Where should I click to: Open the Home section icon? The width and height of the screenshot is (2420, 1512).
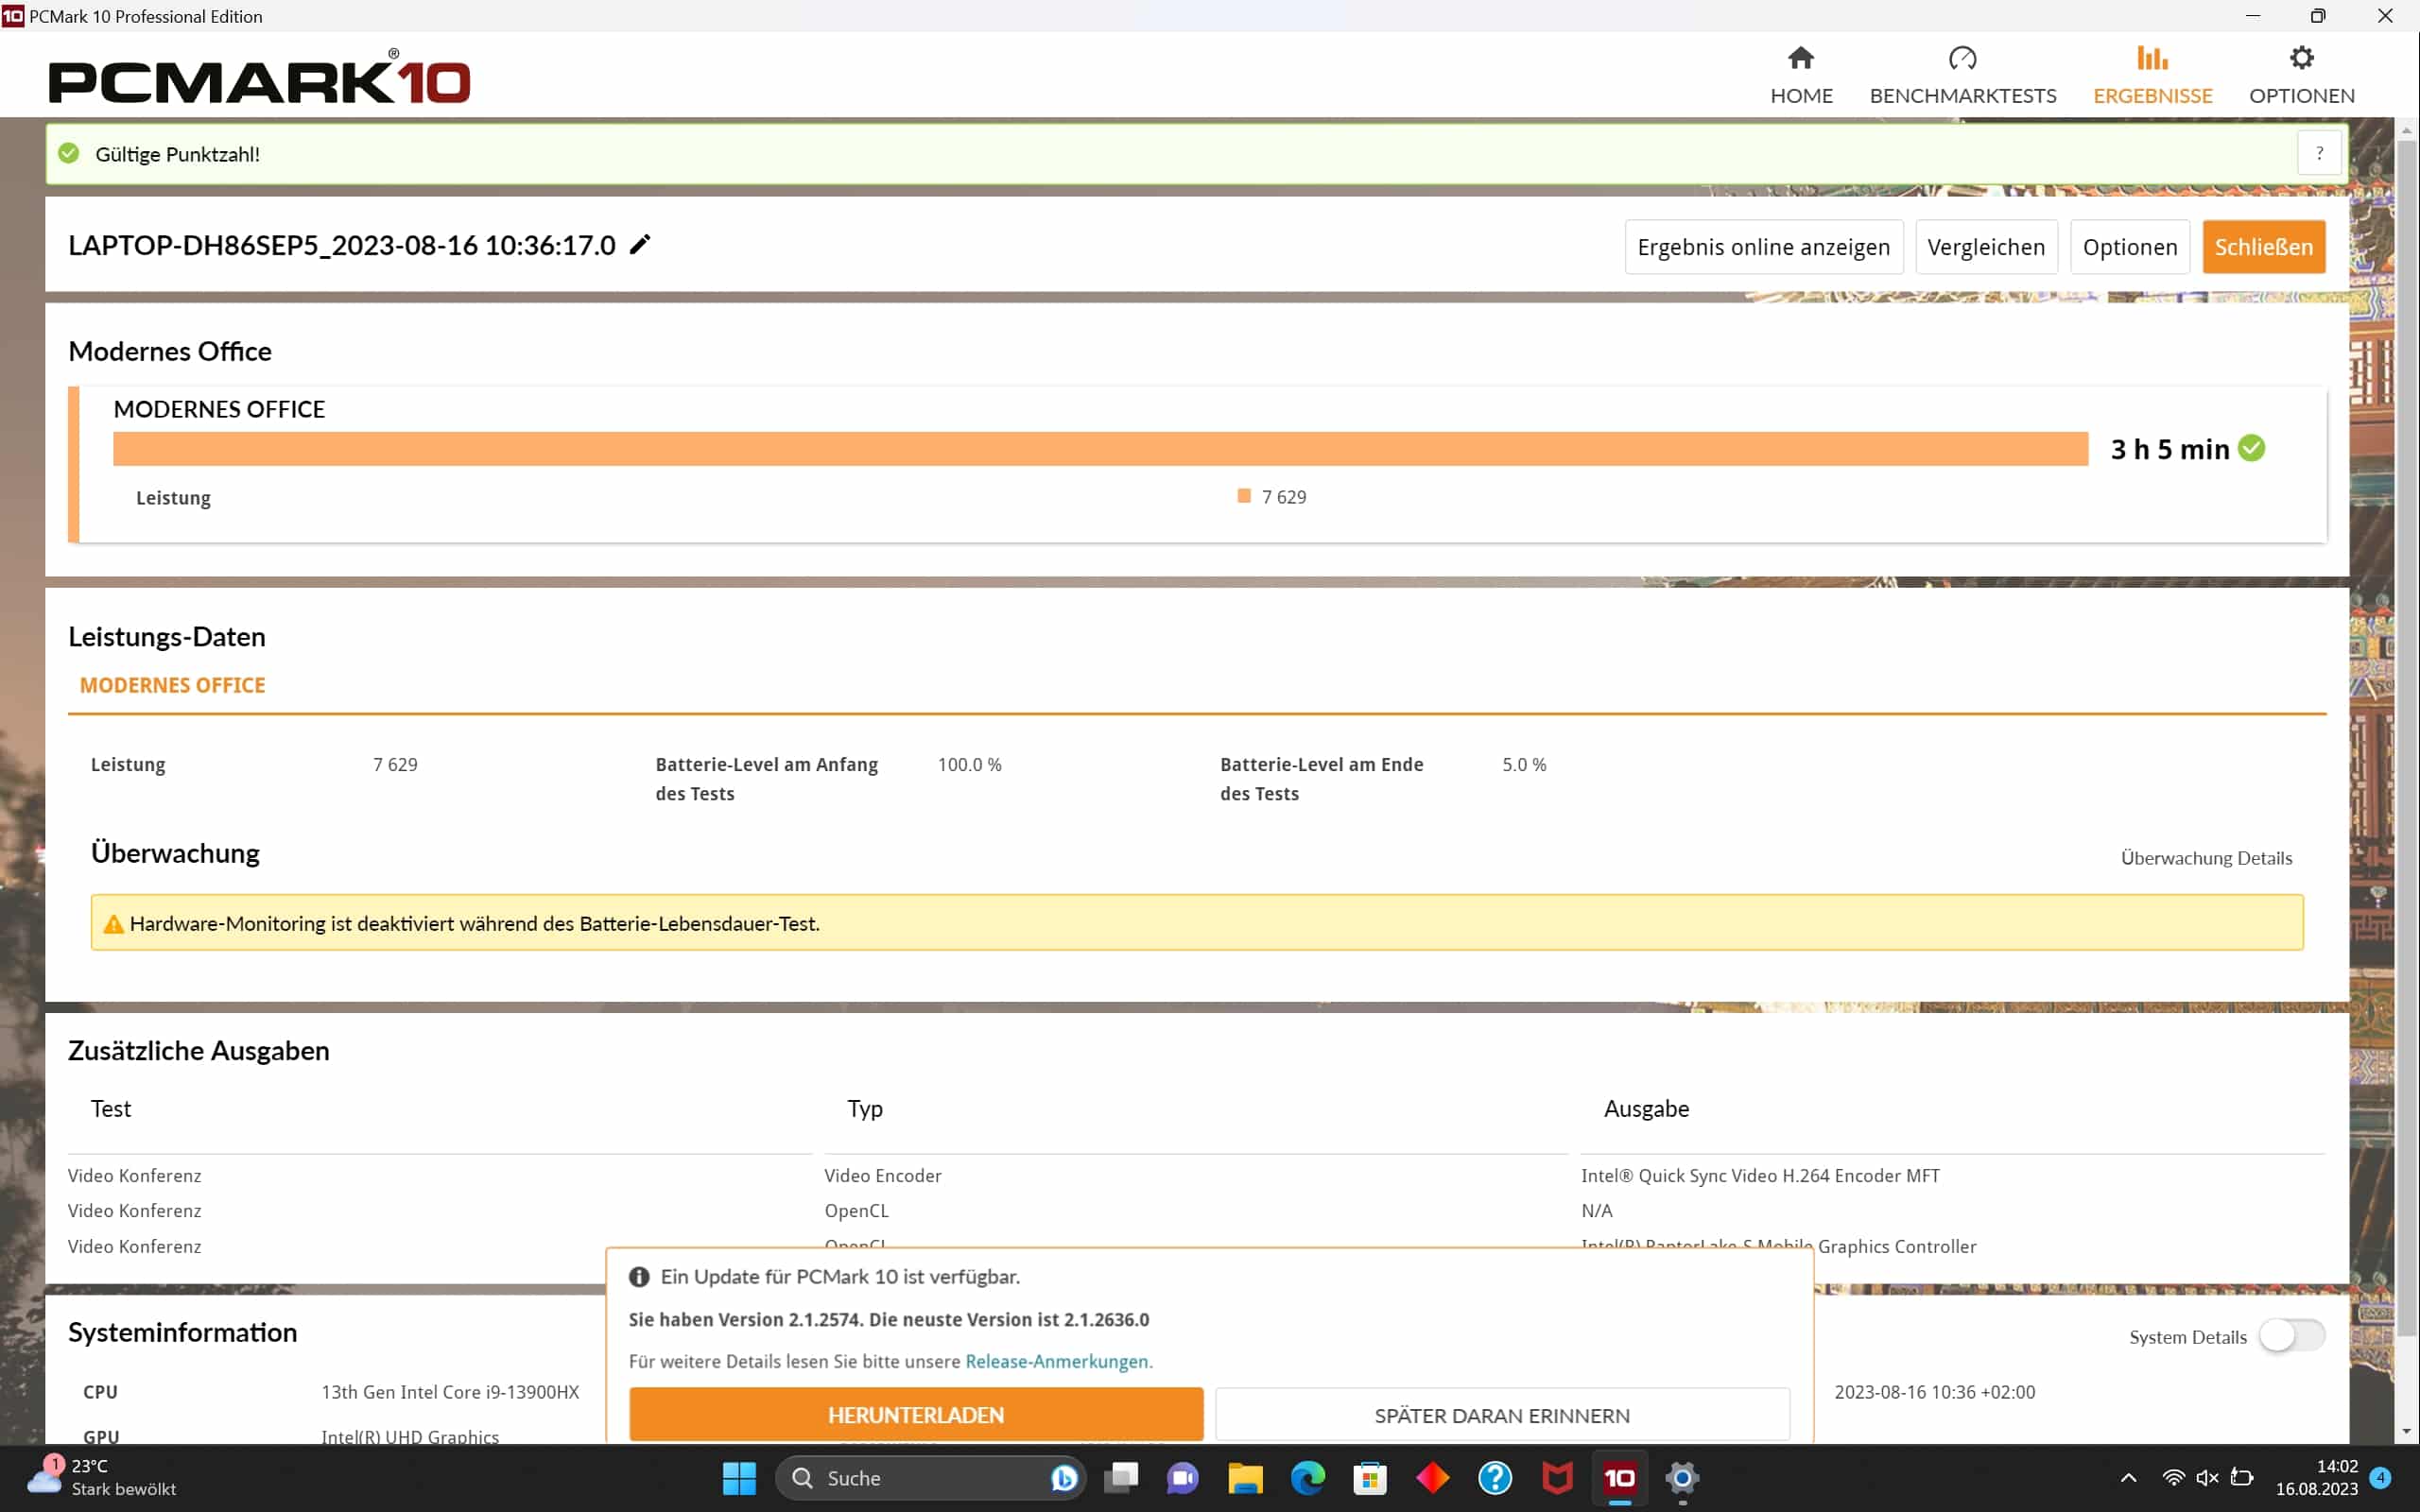[1800, 59]
